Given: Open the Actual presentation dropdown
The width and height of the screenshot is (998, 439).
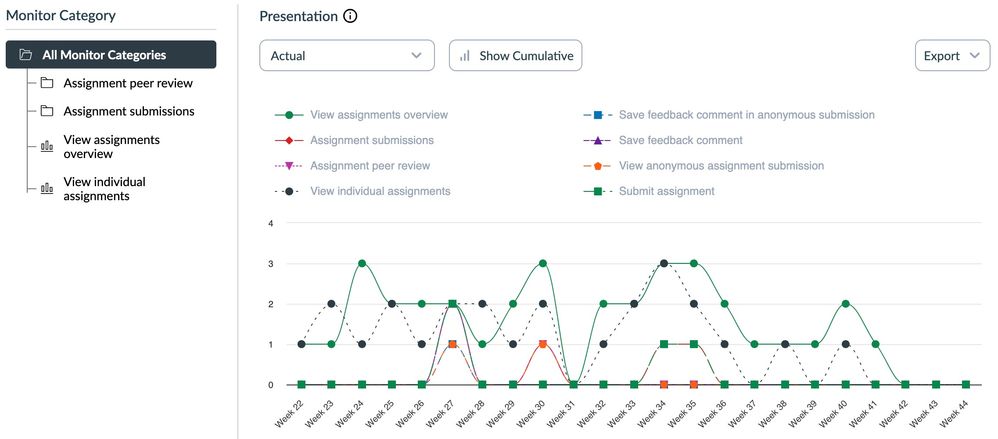Looking at the screenshot, I should (x=346, y=56).
